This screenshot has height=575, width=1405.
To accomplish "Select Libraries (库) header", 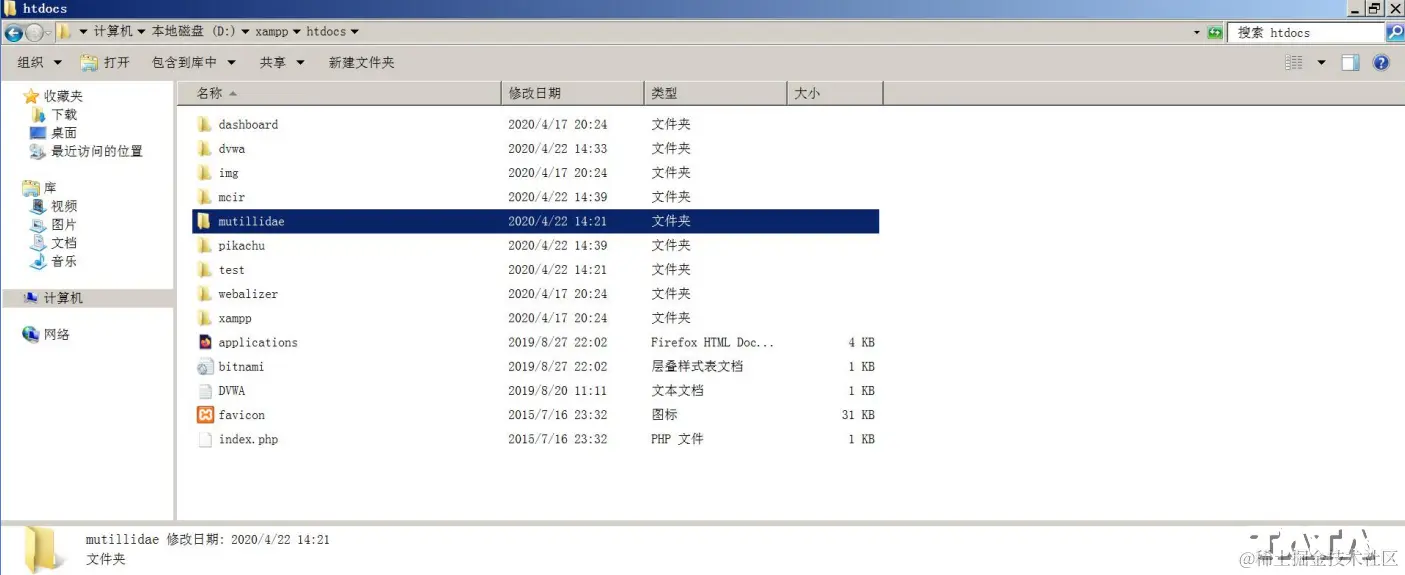I will (x=49, y=187).
